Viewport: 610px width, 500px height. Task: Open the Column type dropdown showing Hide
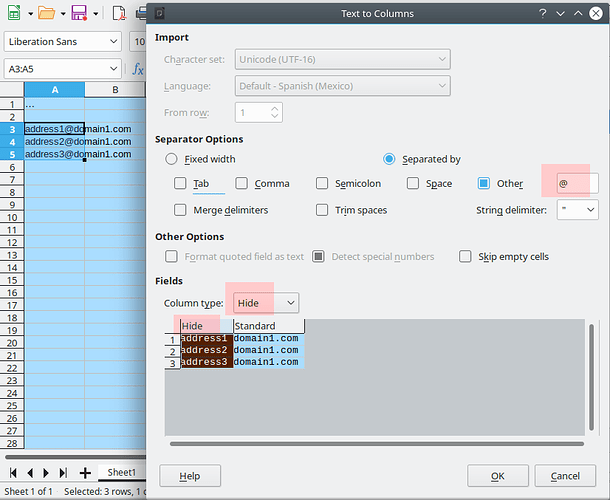[x=266, y=303]
